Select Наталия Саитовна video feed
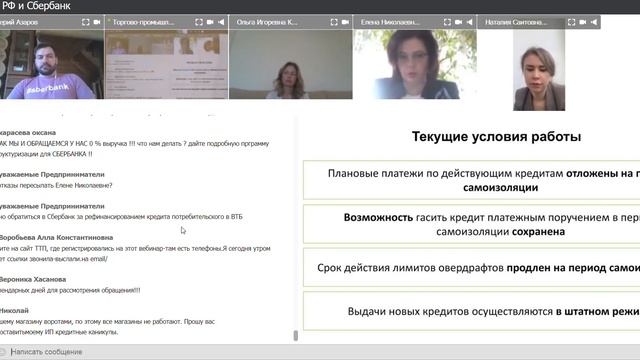This screenshot has height=360, width=640. coord(539,70)
